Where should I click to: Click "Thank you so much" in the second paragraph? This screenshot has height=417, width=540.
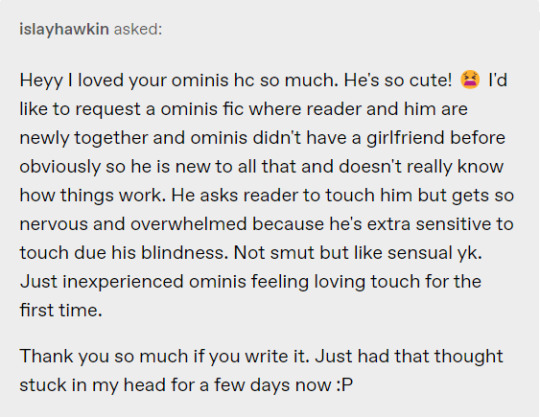point(104,356)
